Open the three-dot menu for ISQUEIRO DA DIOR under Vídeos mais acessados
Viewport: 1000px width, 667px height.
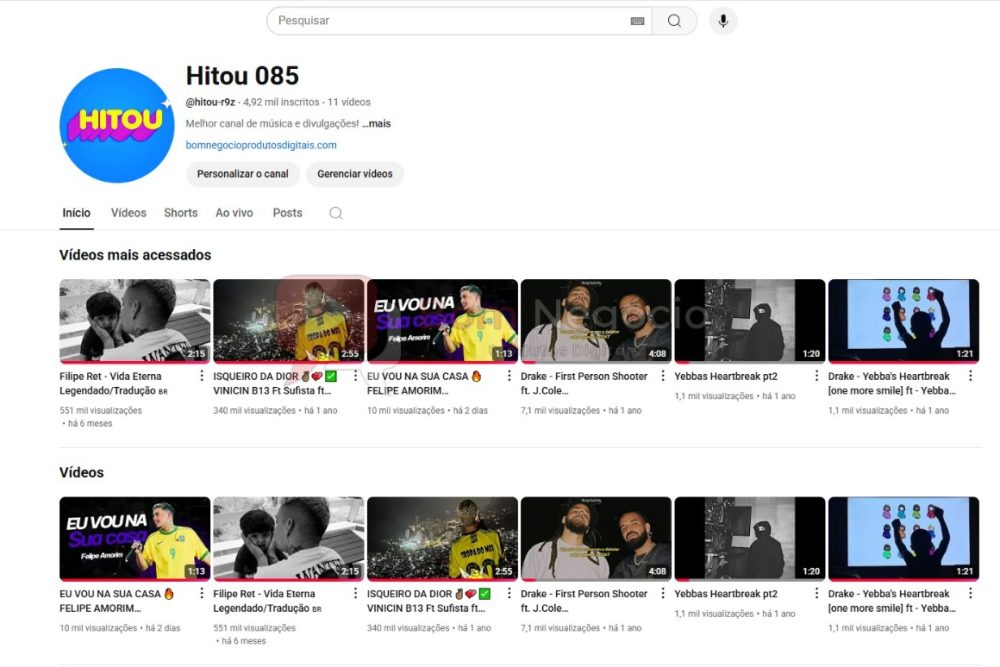point(356,376)
